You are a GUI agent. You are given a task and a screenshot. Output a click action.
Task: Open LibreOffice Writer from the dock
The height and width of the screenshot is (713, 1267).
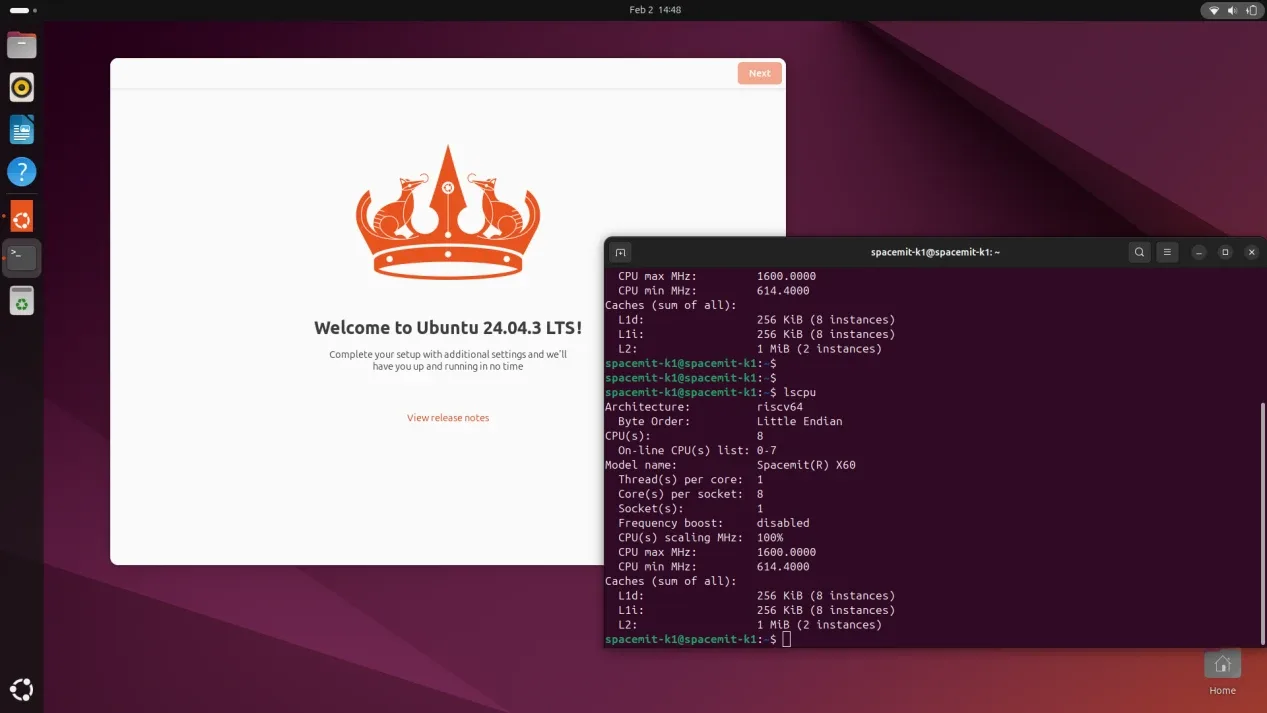(x=21, y=129)
